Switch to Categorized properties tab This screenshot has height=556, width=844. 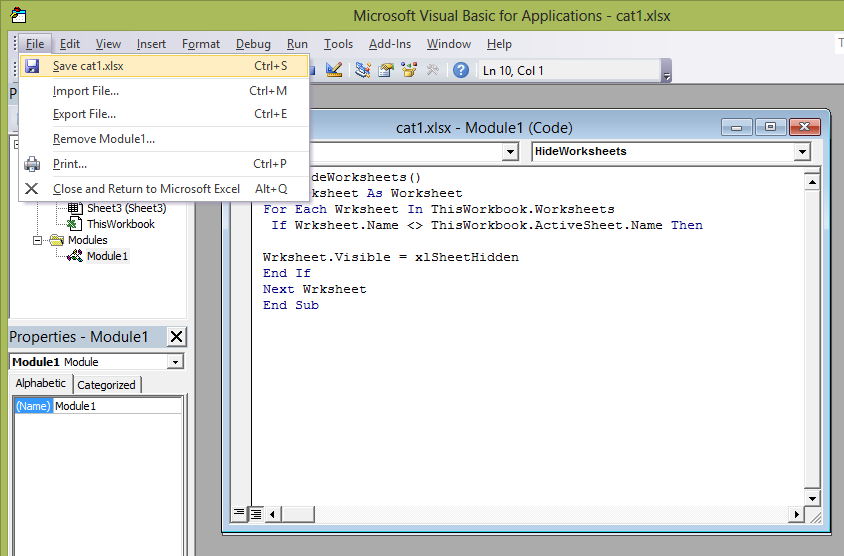click(107, 385)
